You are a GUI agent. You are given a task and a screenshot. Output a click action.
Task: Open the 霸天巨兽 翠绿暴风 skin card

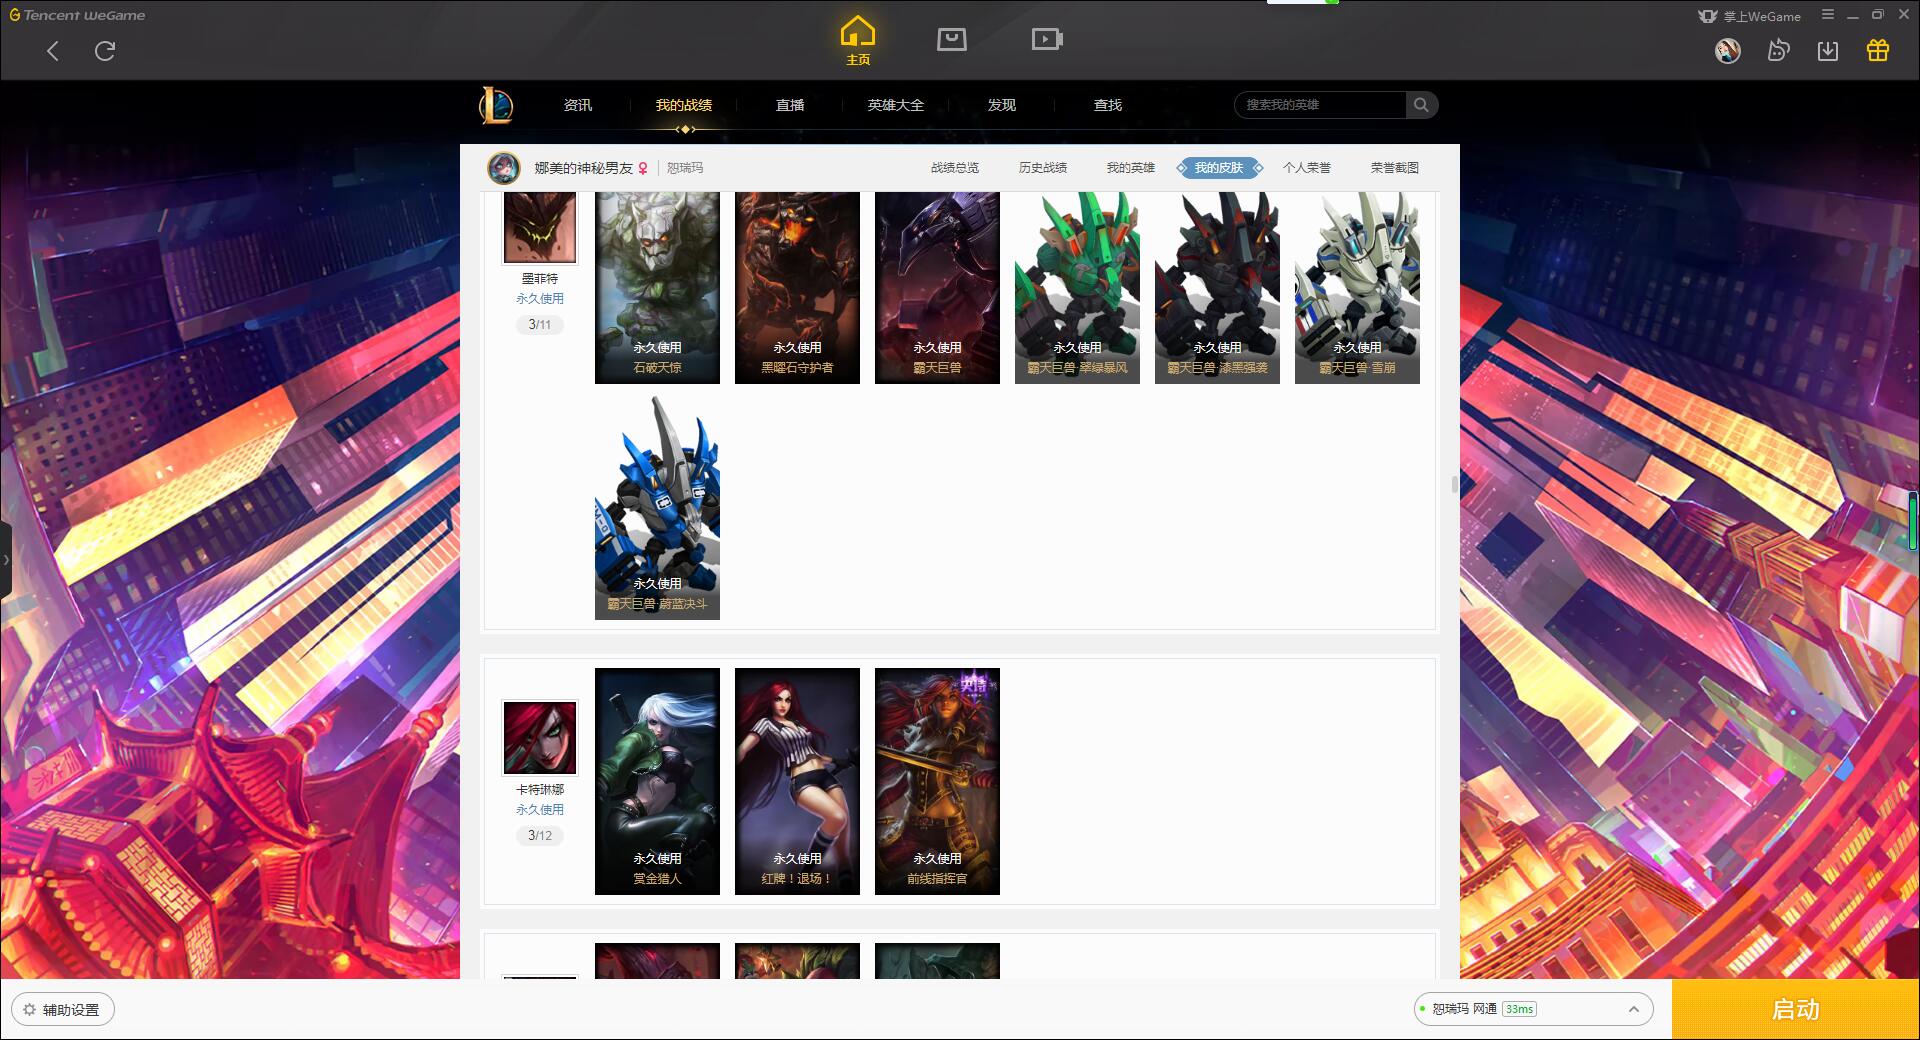click(x=1077, y=288)
